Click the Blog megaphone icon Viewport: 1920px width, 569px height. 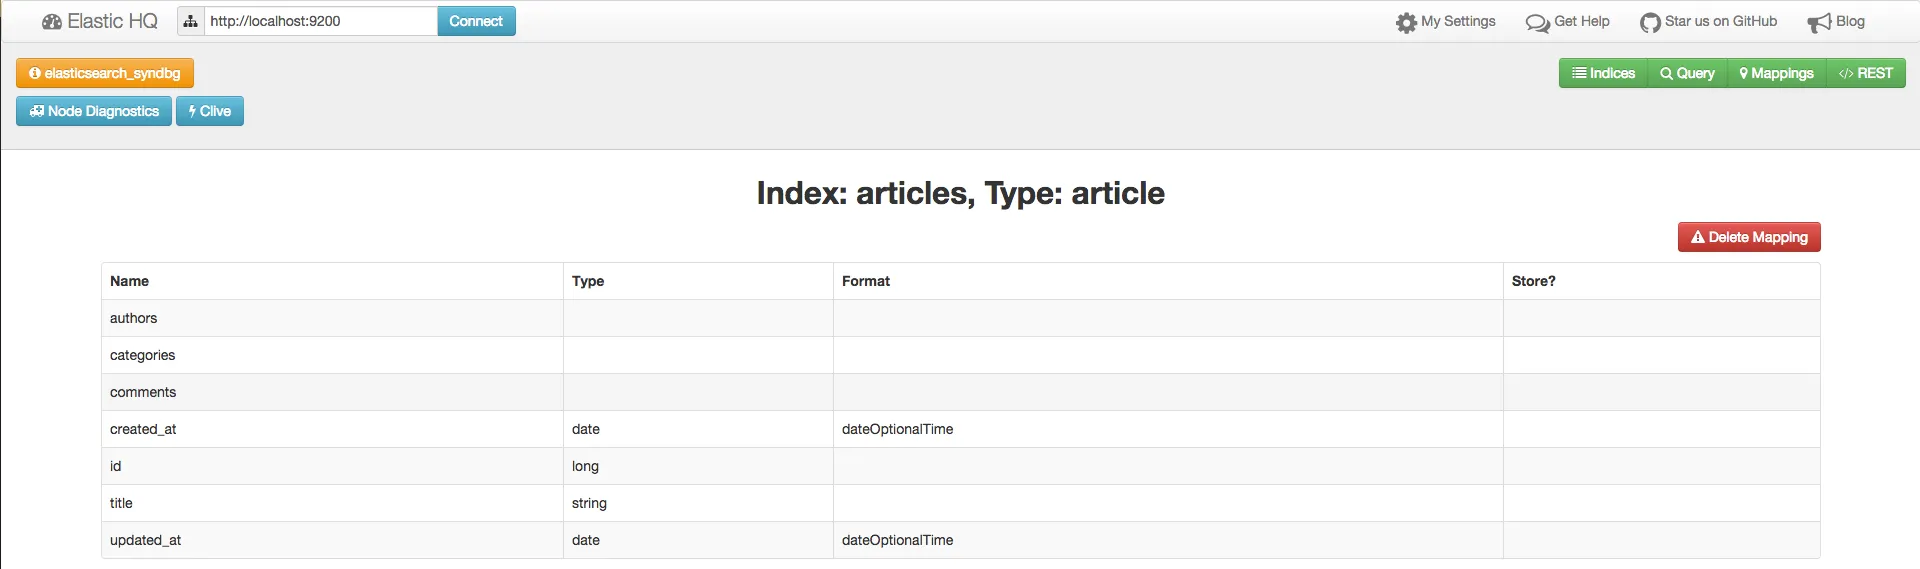[1819, 22]
